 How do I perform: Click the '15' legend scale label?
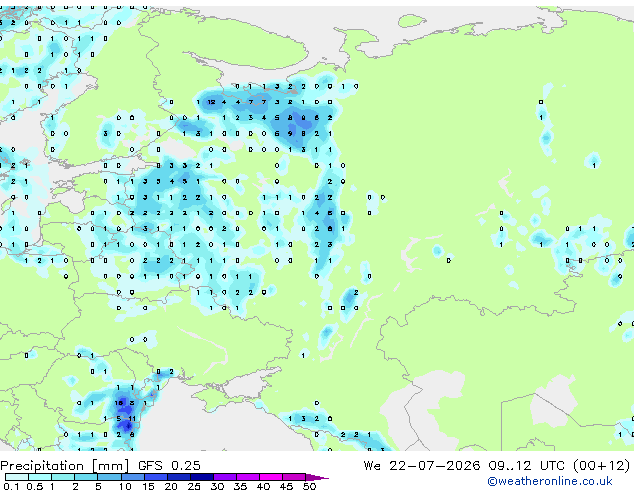pos(148,486)
